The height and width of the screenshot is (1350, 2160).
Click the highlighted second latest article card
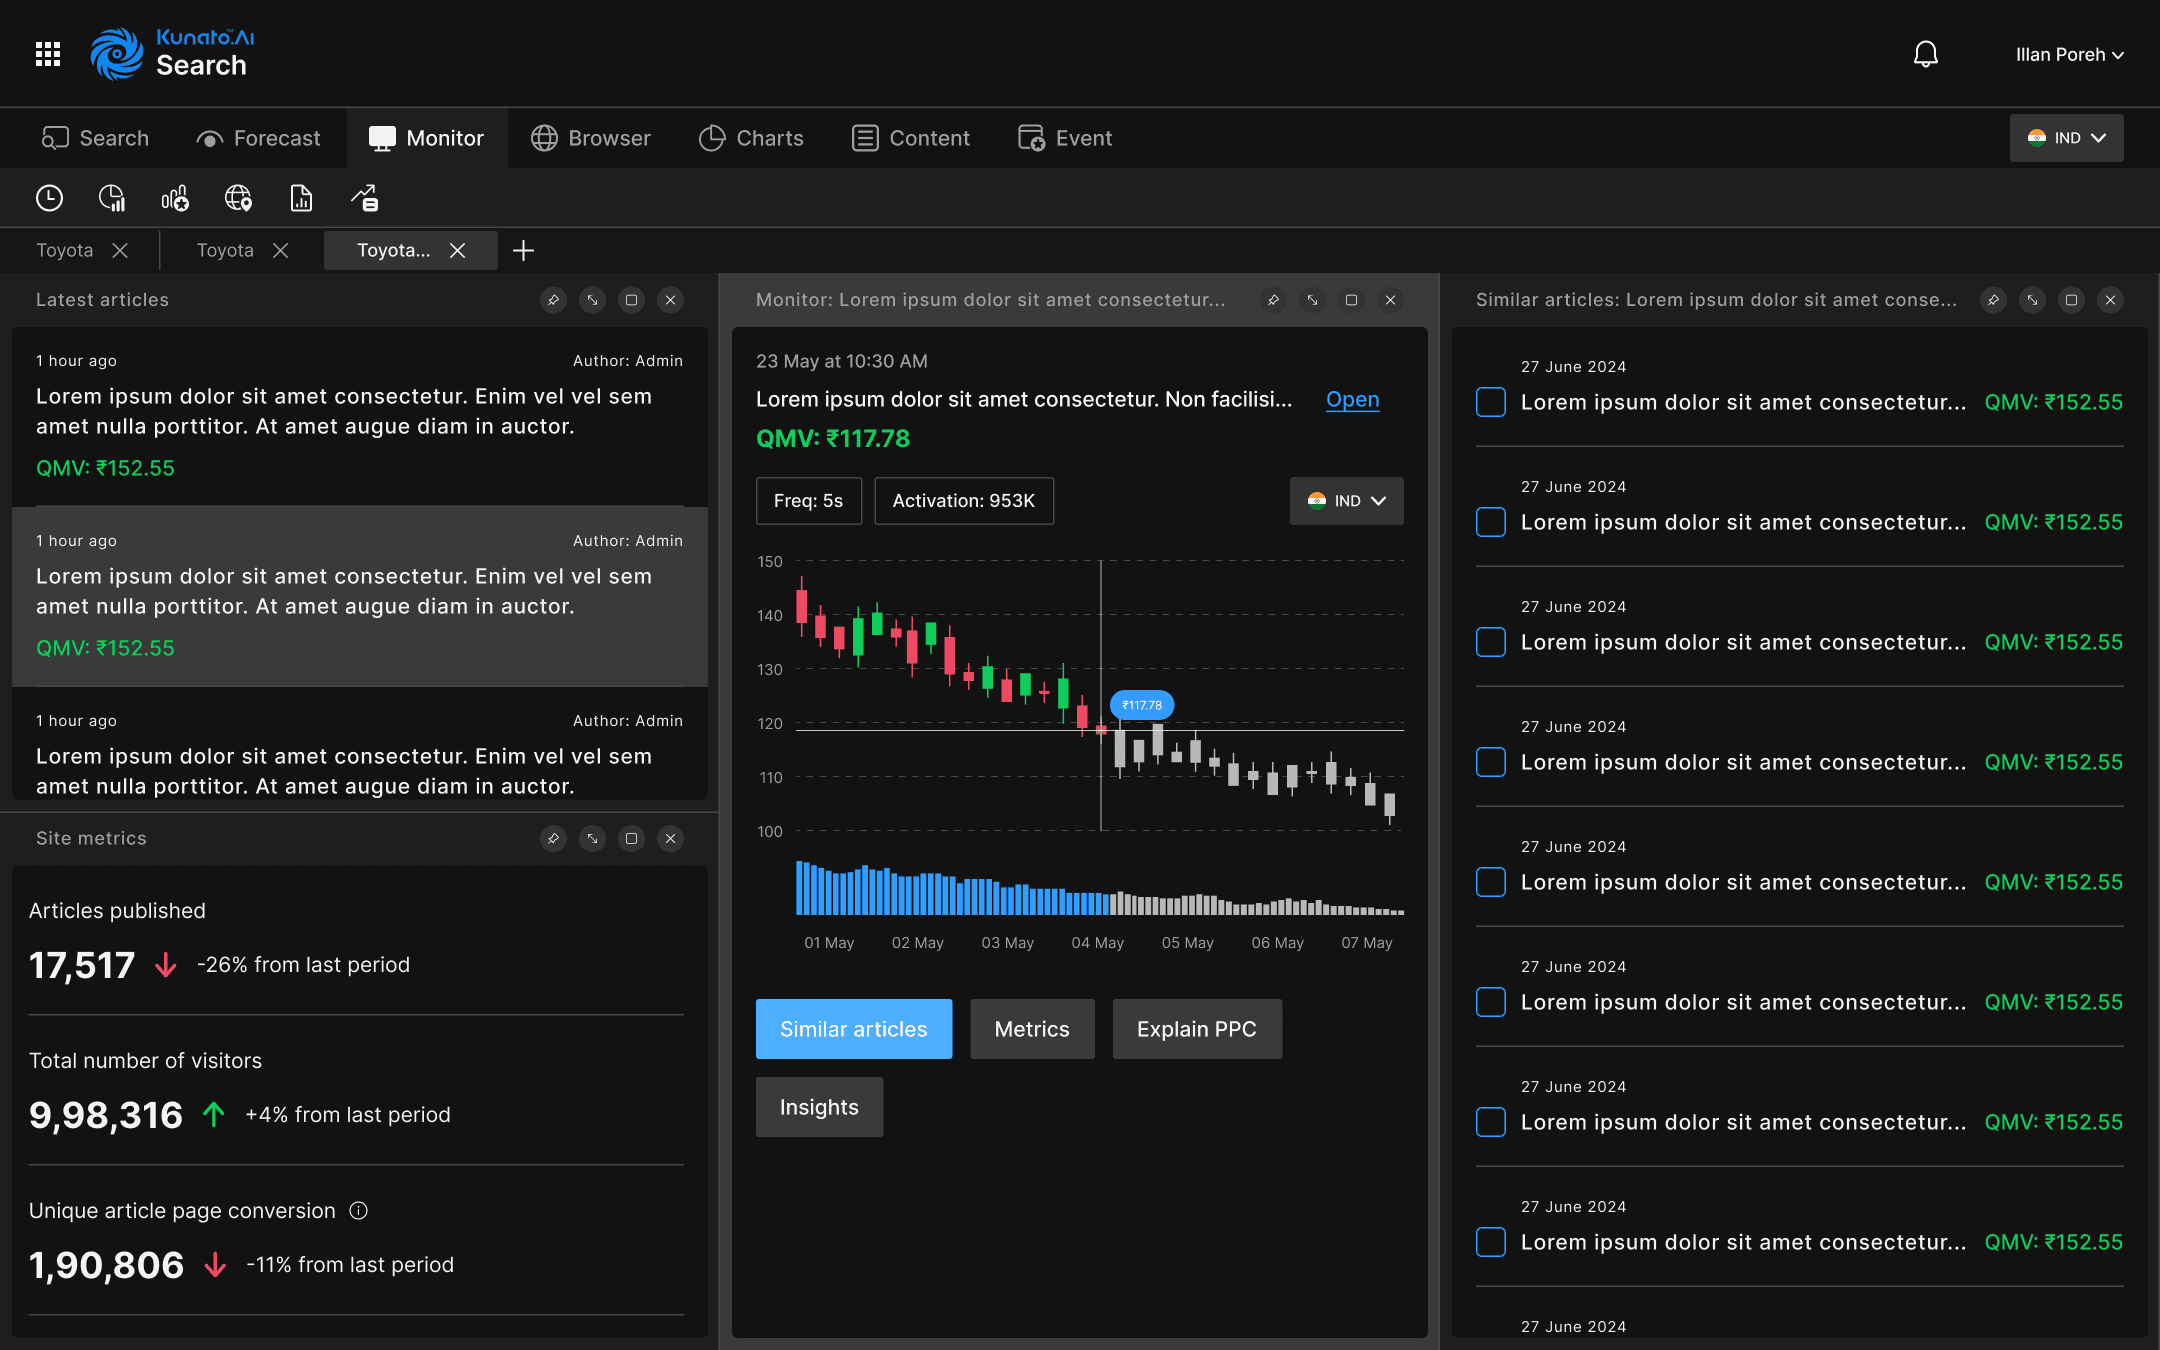point(360,596)
